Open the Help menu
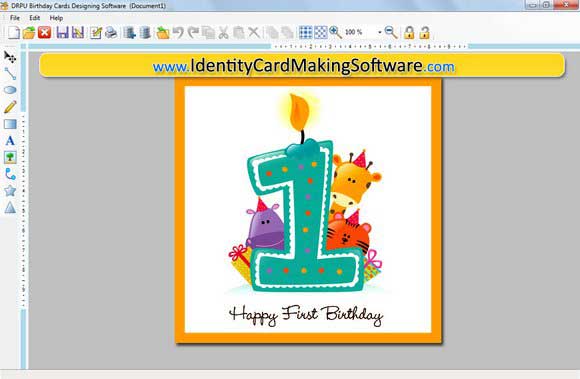Screen dimensions: 580x379 [x=56, y=18]
